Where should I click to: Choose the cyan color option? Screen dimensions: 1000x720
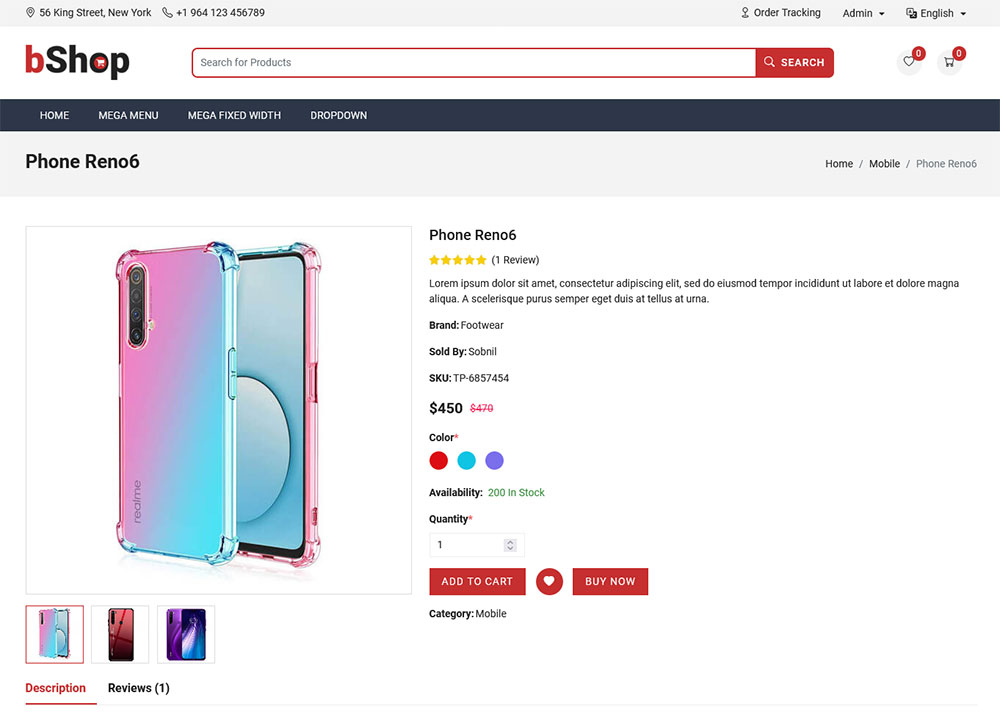(466, 461)
